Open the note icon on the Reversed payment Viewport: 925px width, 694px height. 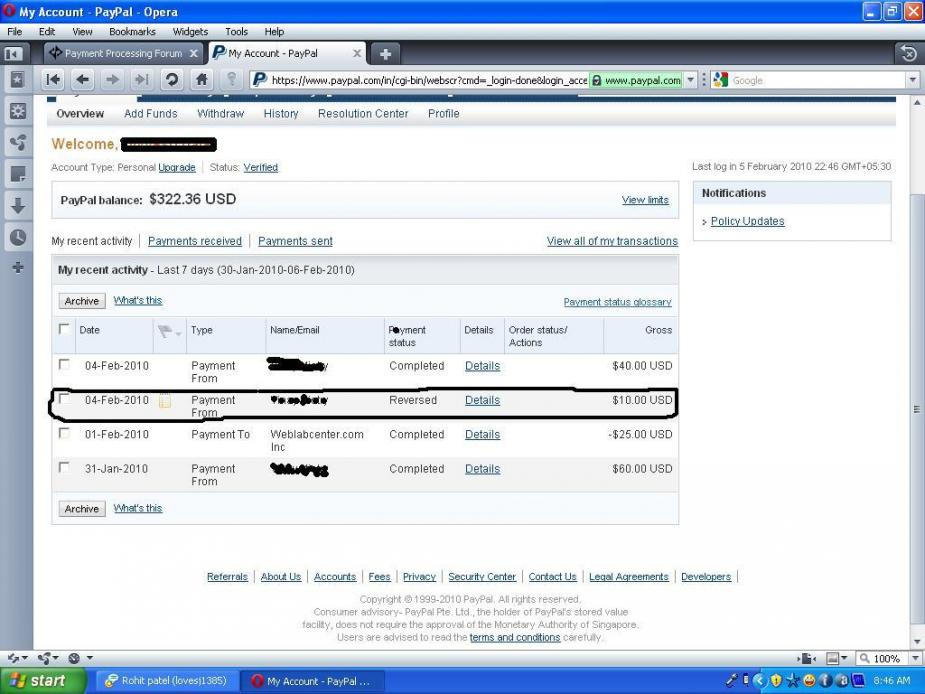(165, 401)
